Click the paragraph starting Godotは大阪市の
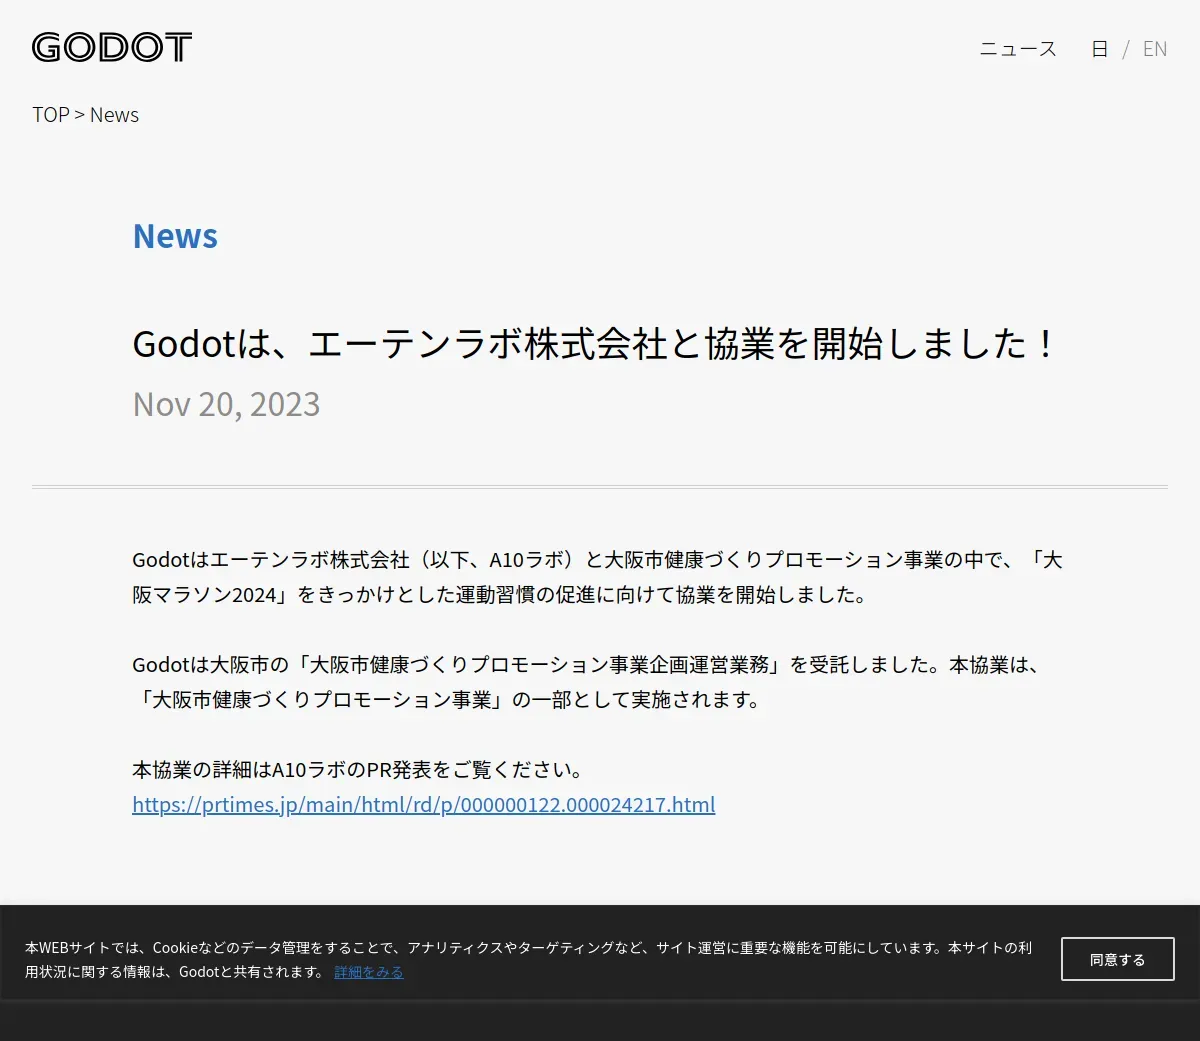The image size is (1200, 1041). (588, 682)
